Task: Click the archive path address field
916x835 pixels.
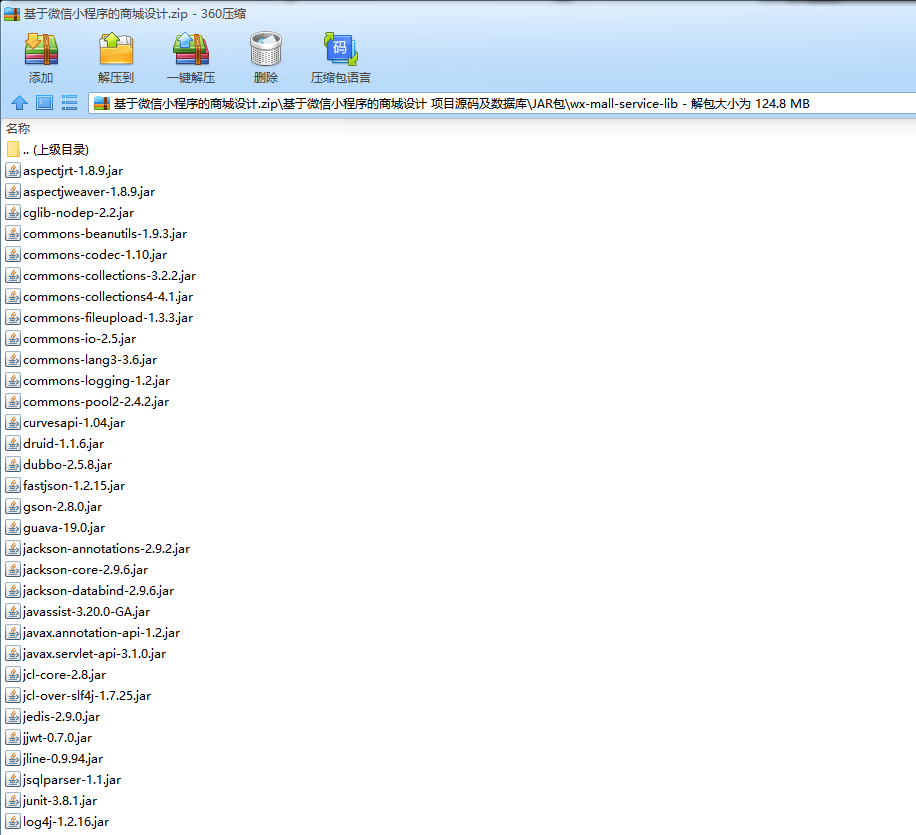Action: pyautogui.click(x=502, y=103)
